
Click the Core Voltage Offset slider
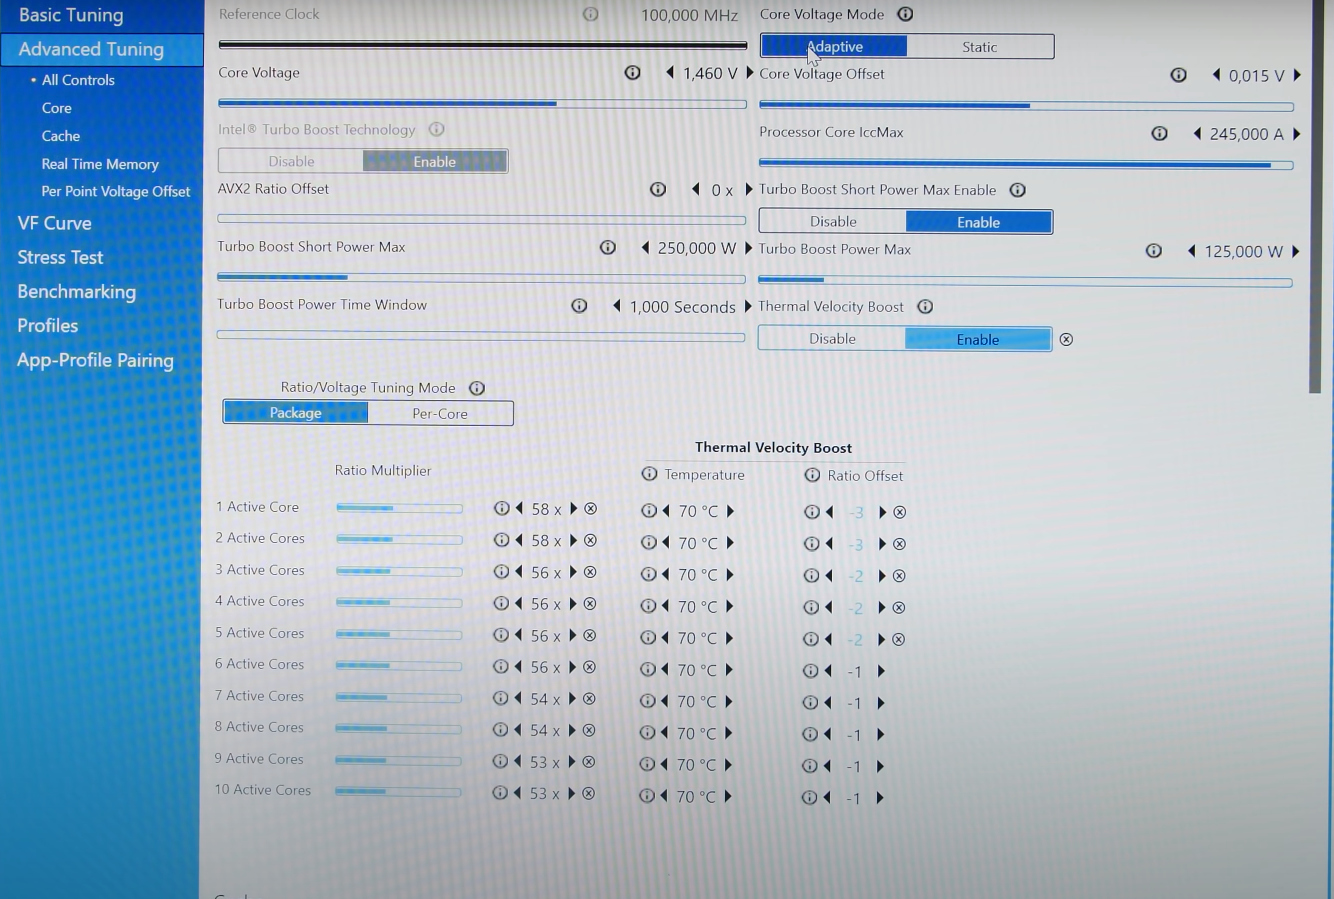tap(1025, 105)
